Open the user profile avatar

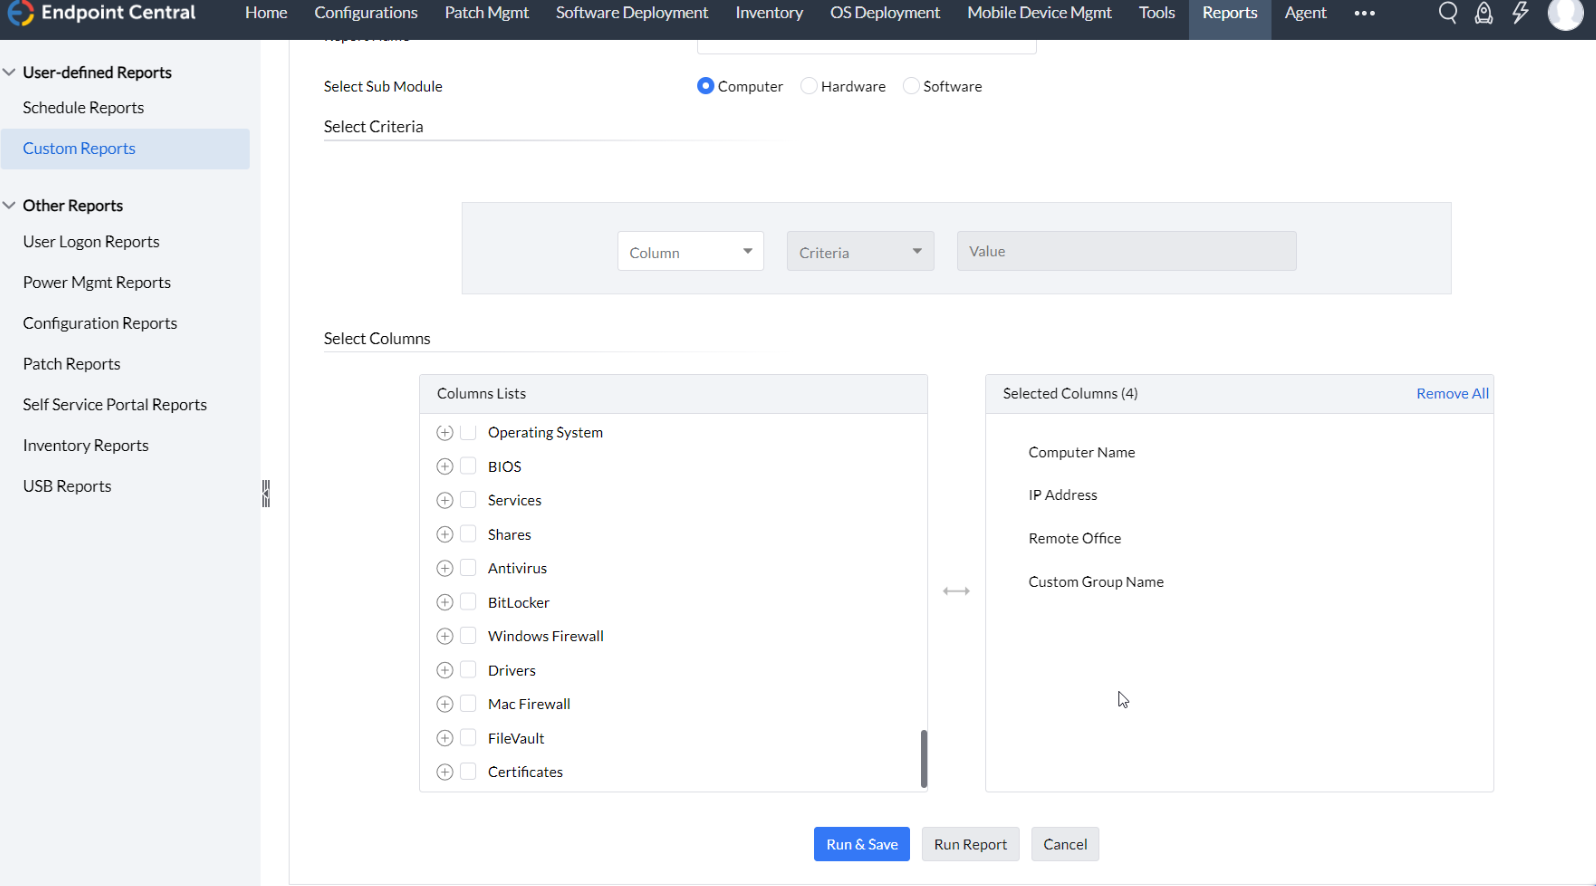(1565, 13)
